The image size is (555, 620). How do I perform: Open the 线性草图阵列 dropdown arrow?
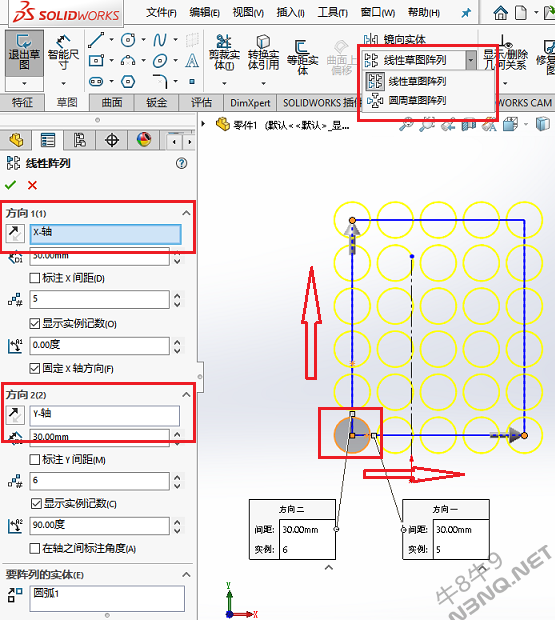coord(470,60)
